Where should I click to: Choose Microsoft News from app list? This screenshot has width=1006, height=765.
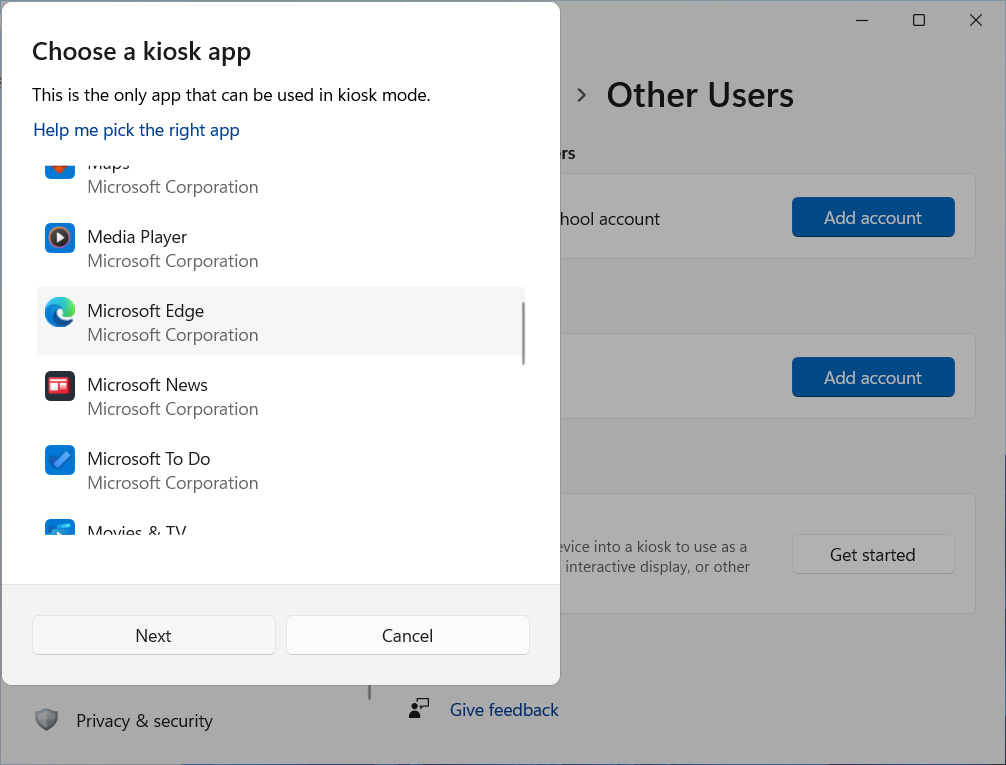pyautogui.click(x=280, y=395)
